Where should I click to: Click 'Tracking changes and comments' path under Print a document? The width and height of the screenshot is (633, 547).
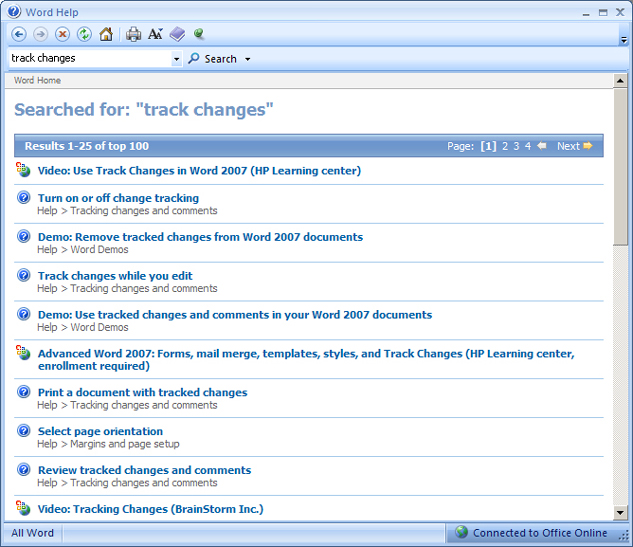click(144, 405)
